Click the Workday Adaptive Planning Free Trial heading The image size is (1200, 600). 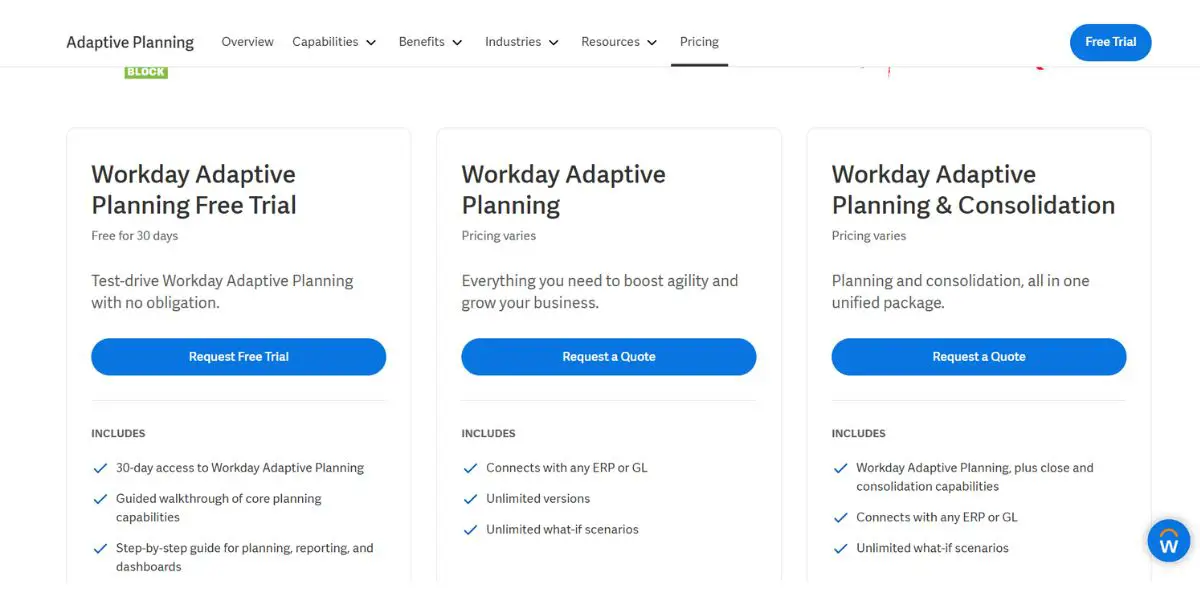click(194, 189)
